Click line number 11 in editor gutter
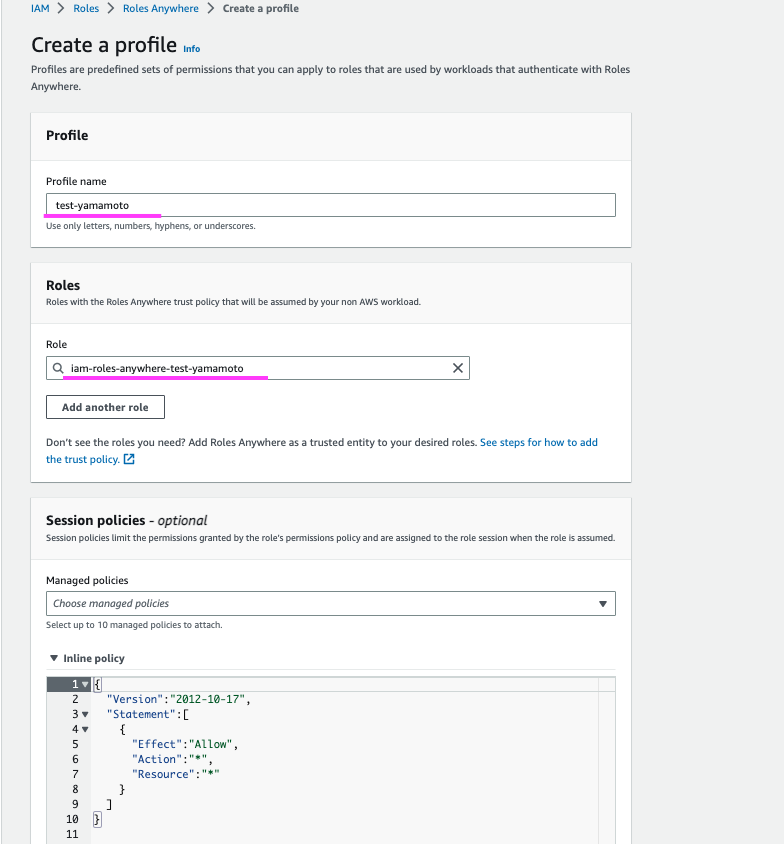 click(72, 834)
